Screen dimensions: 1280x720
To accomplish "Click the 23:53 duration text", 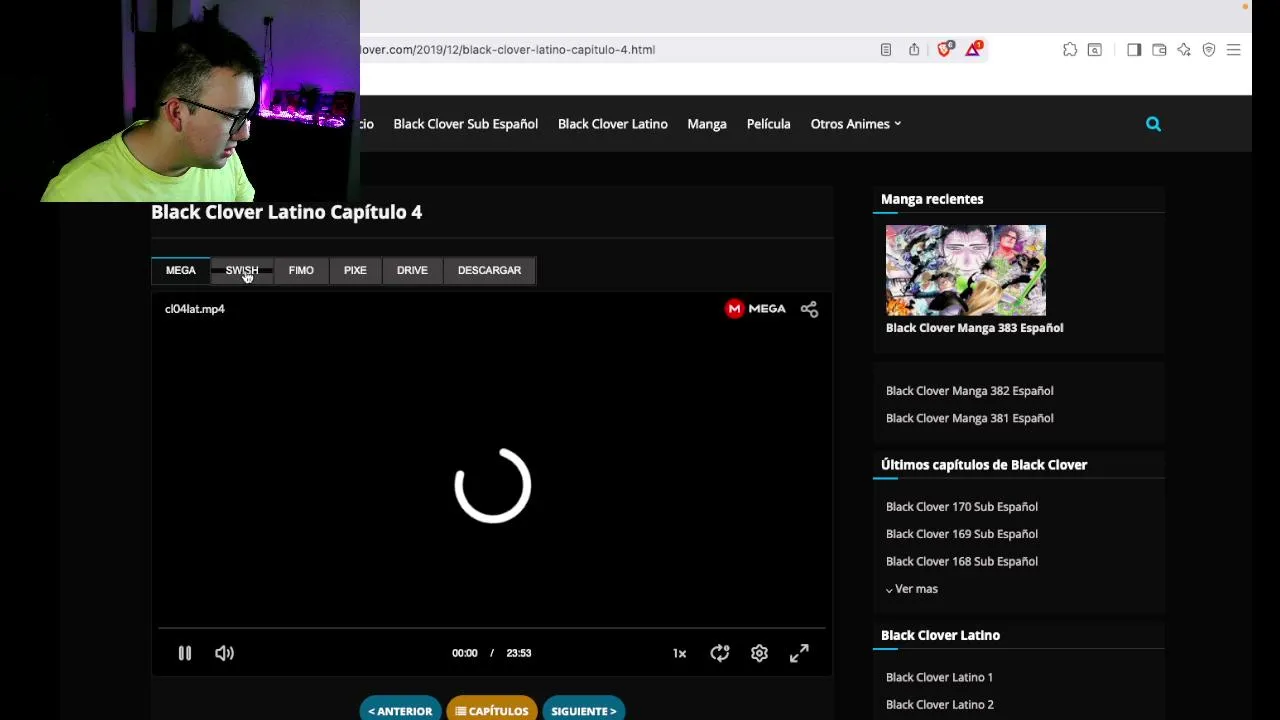I will point(518,653).
